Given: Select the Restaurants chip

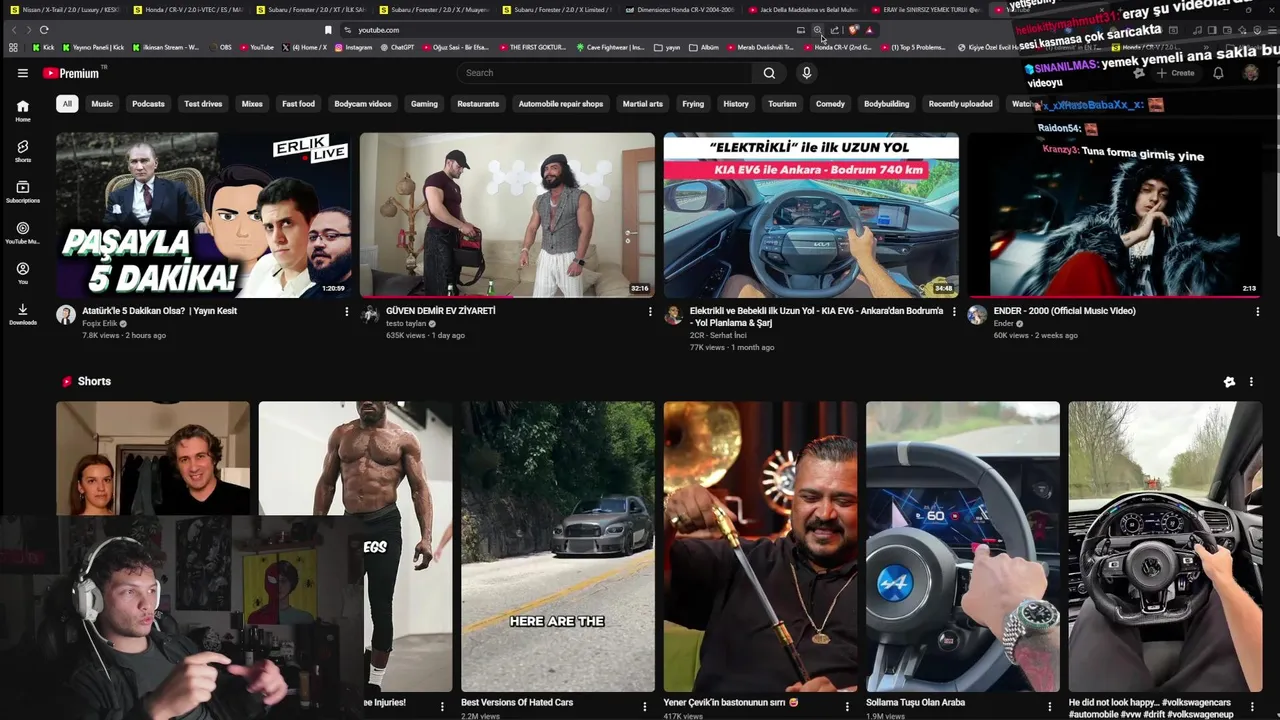Looking at the screenshot, I should point(478,104).
